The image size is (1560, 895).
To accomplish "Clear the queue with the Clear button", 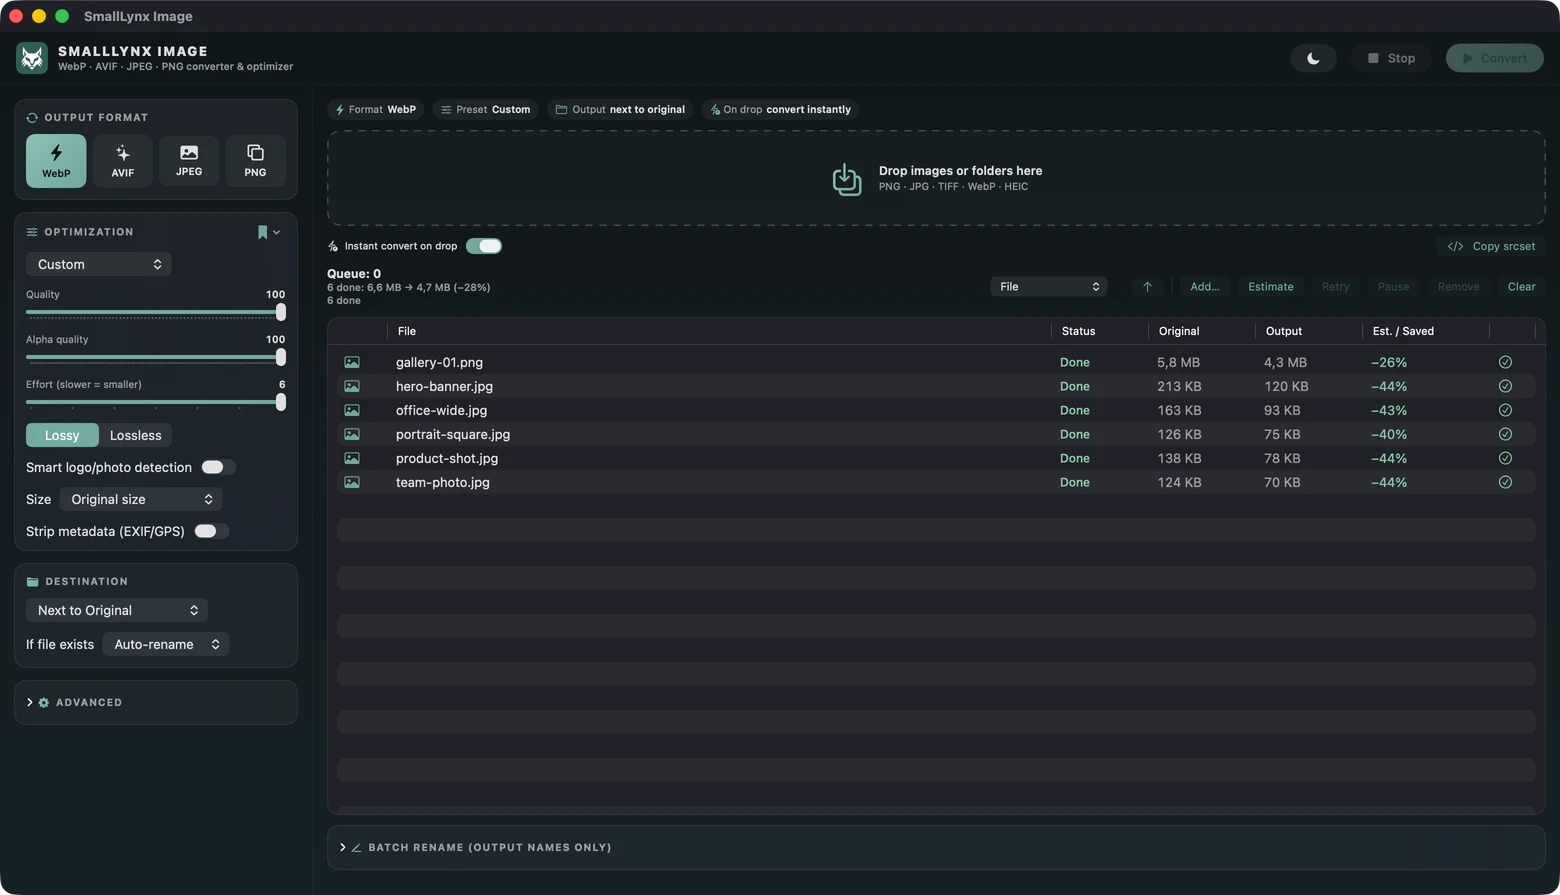I will coord(1521,287).
